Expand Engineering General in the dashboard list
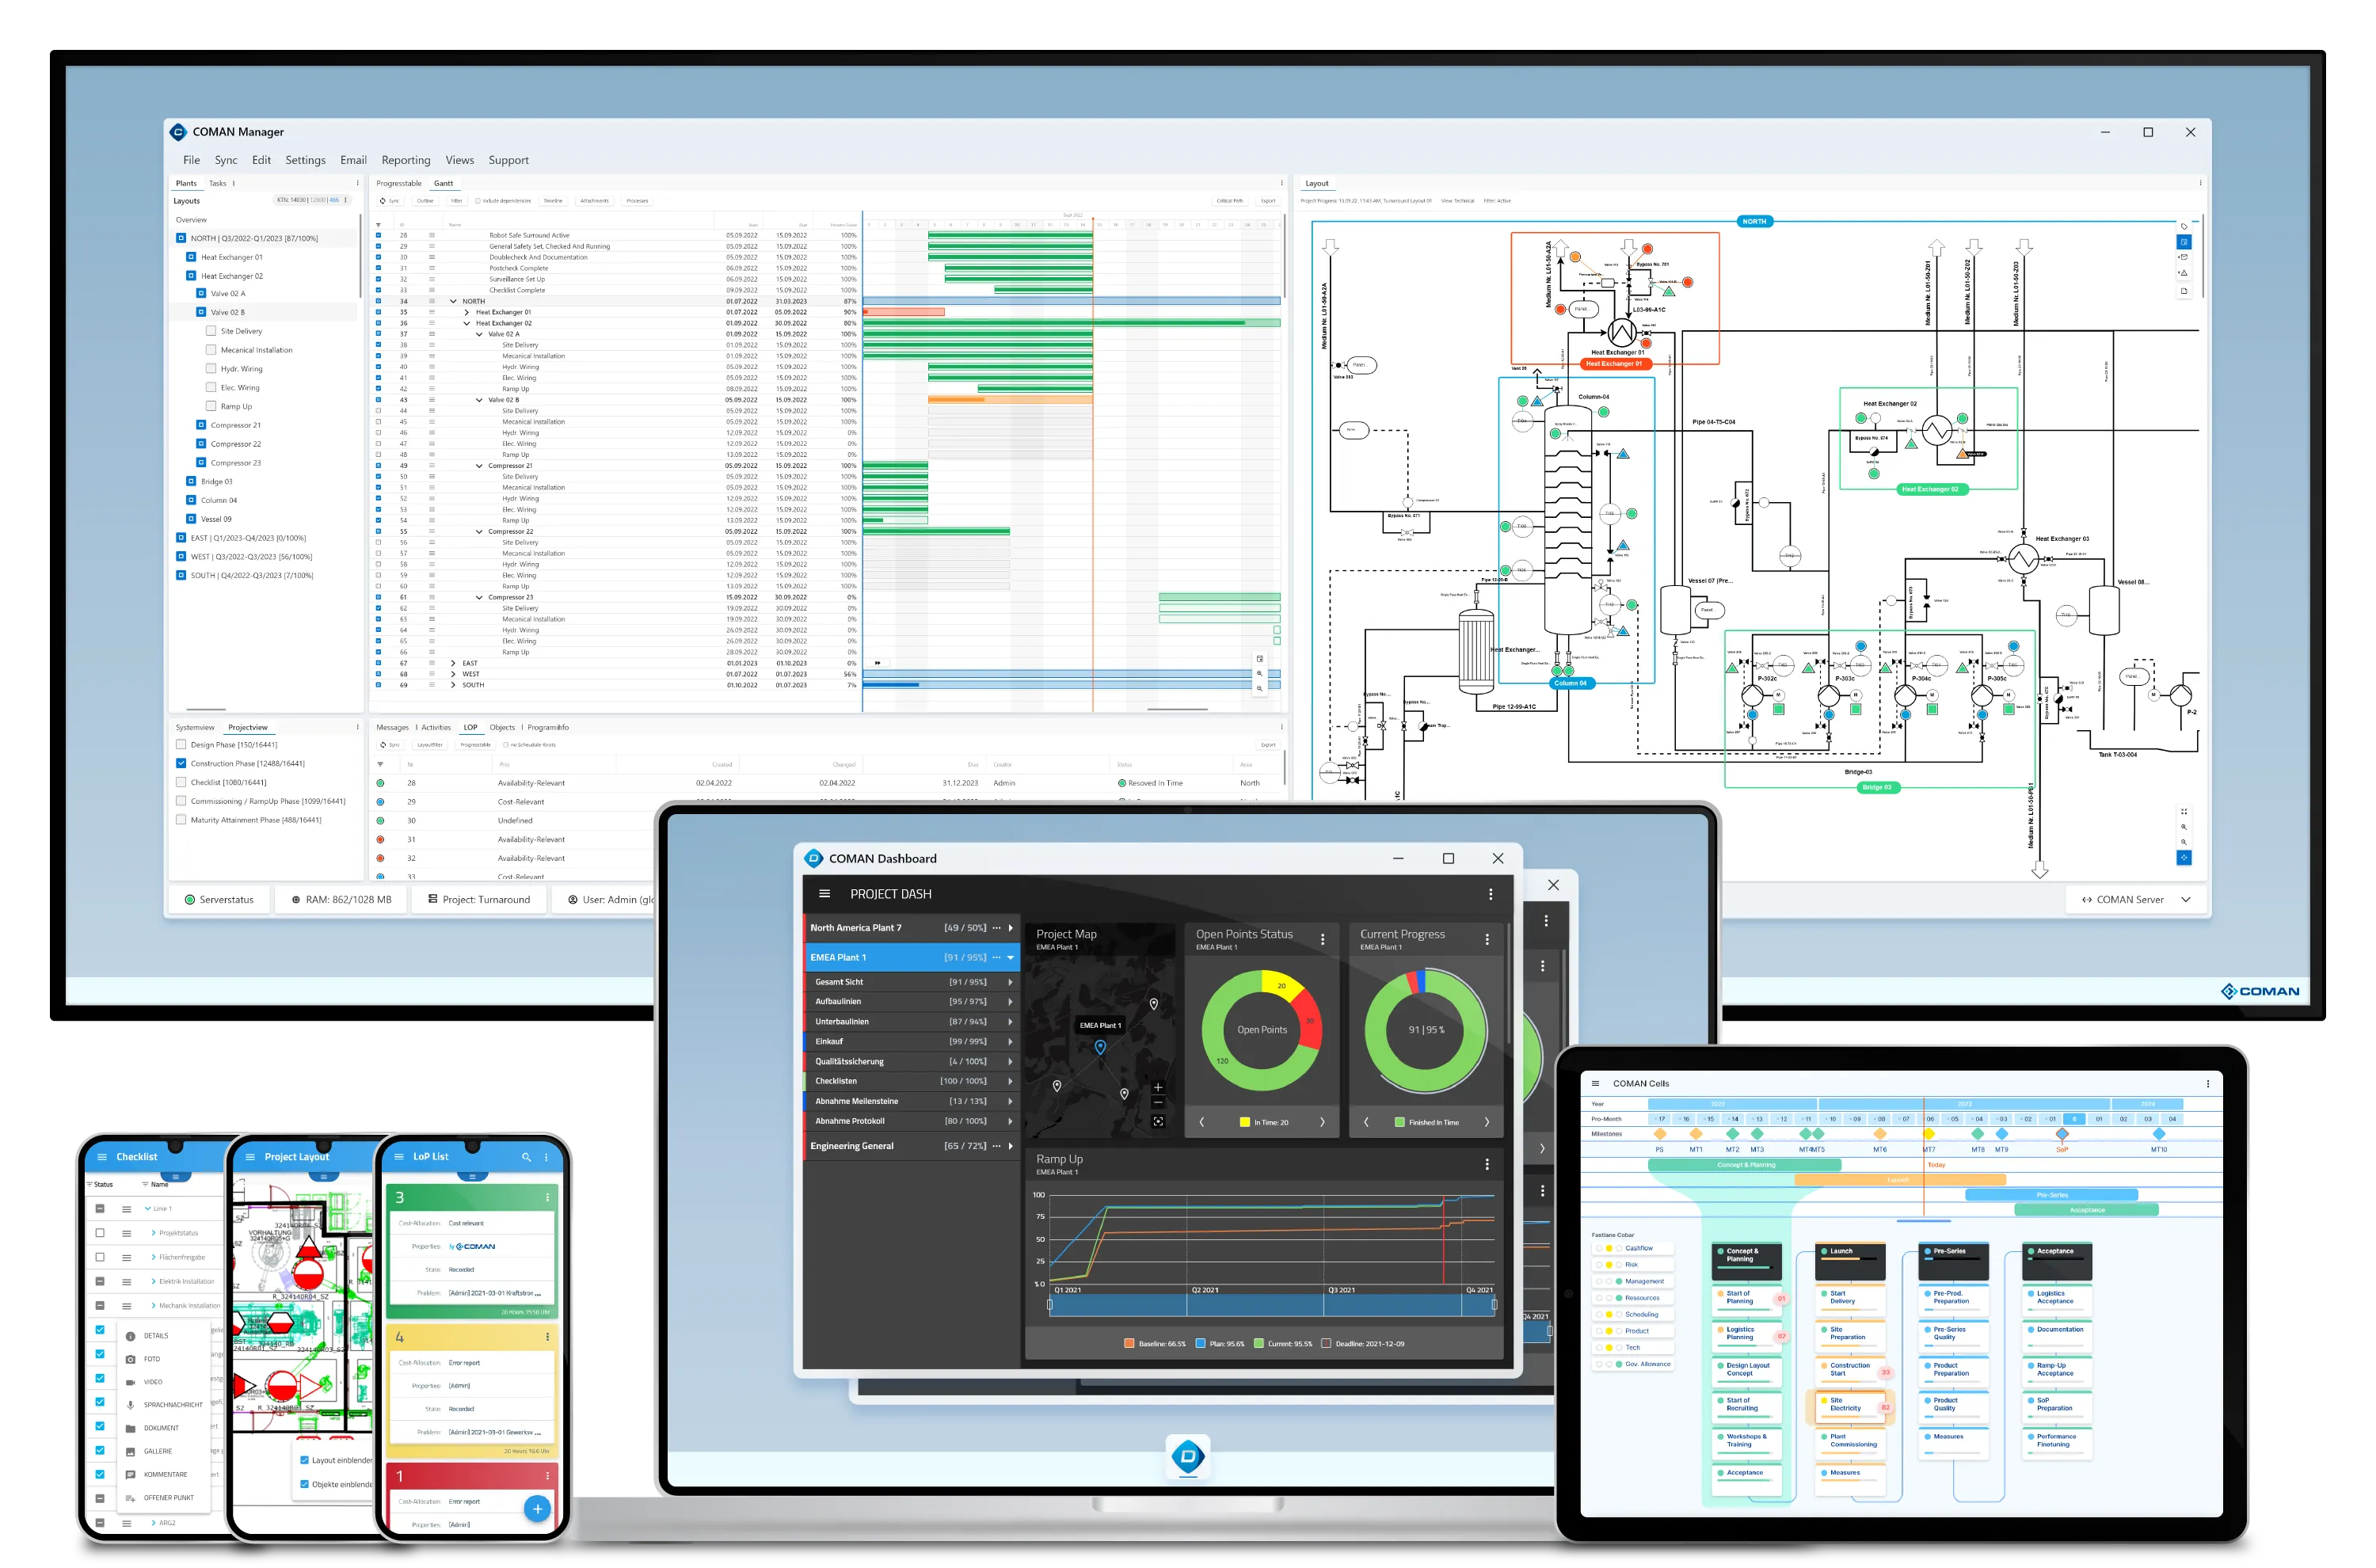The height and width of the screenshot is (1568, 2376). (x=1010, y=1146)
